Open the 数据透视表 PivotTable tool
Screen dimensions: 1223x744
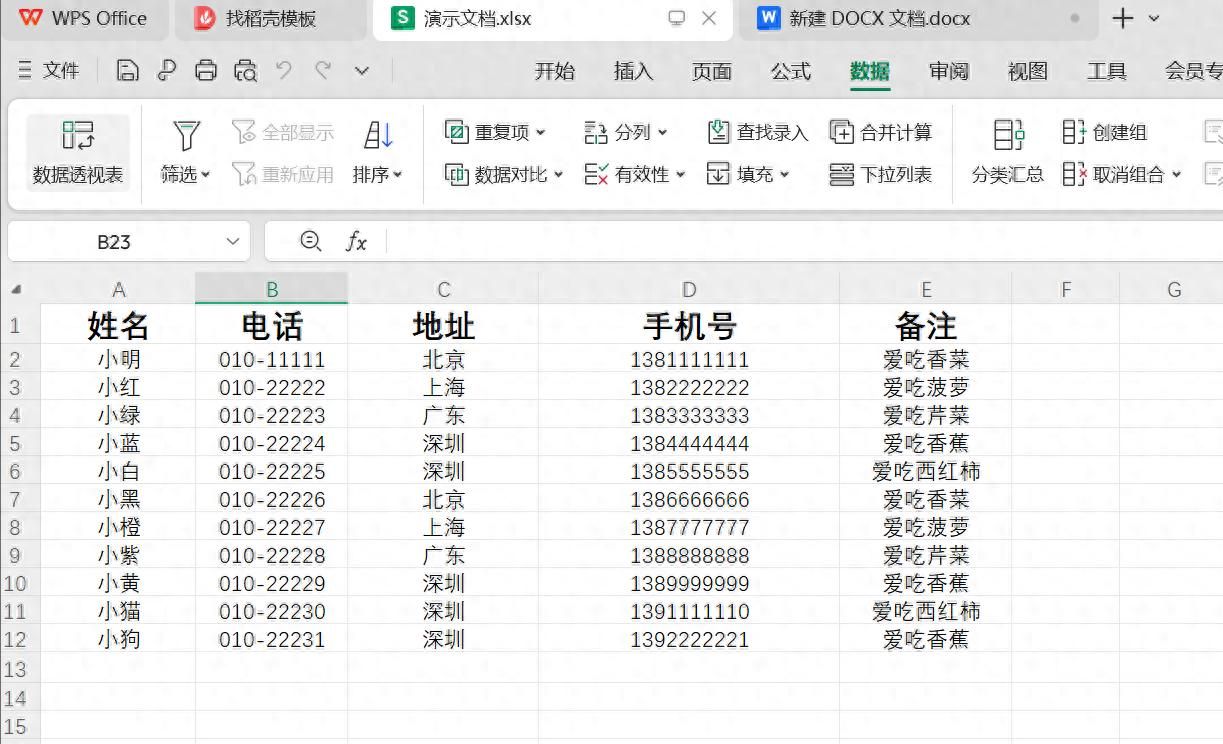point(78,152)
